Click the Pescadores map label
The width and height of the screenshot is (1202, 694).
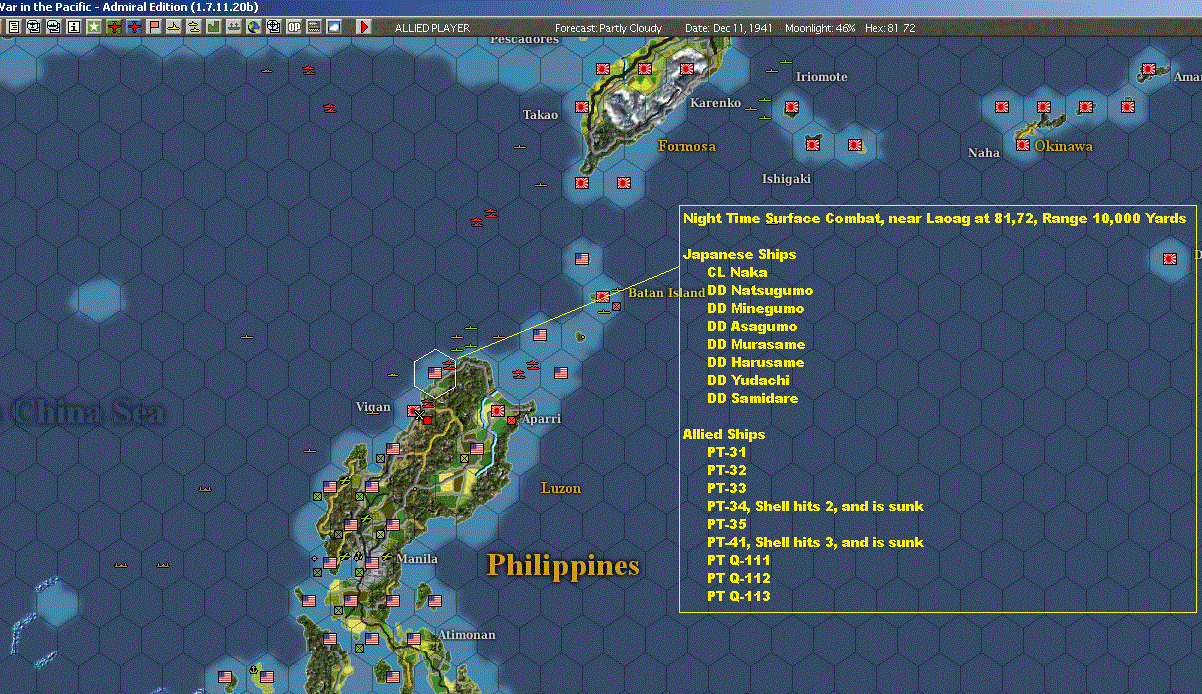[x=525, y=40]
